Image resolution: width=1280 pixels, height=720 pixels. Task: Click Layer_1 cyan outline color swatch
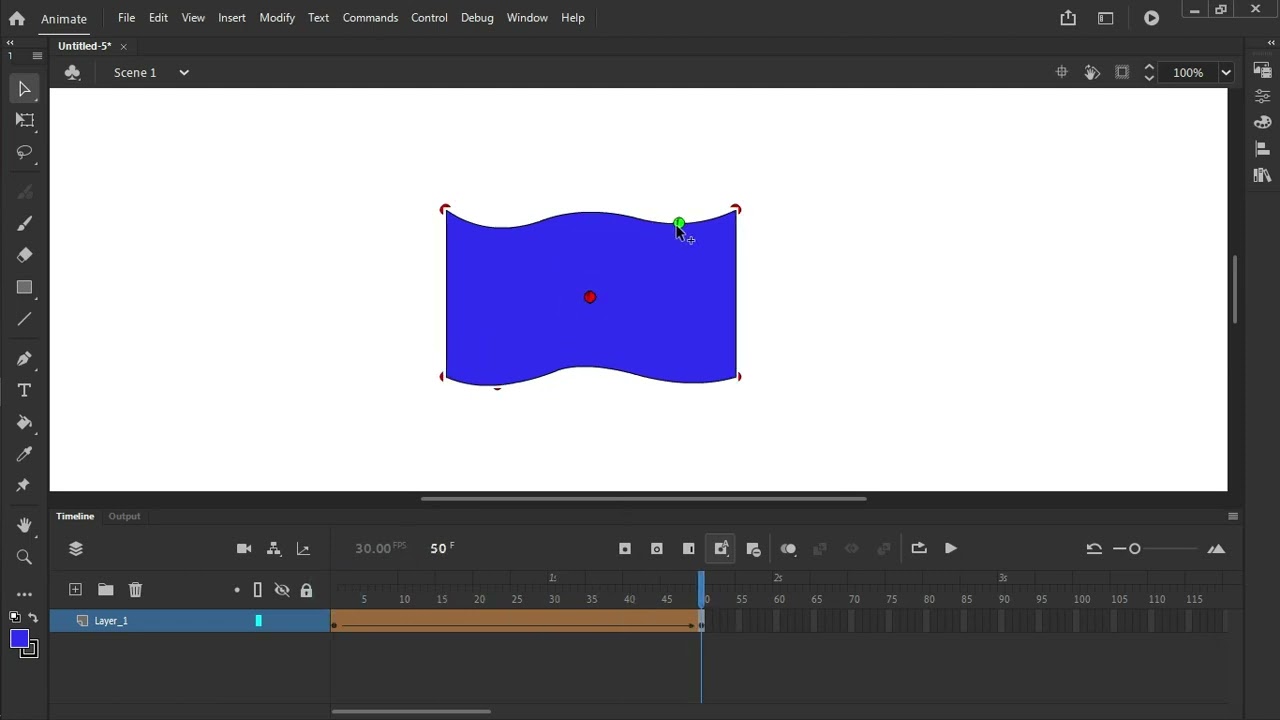[258, 621]
